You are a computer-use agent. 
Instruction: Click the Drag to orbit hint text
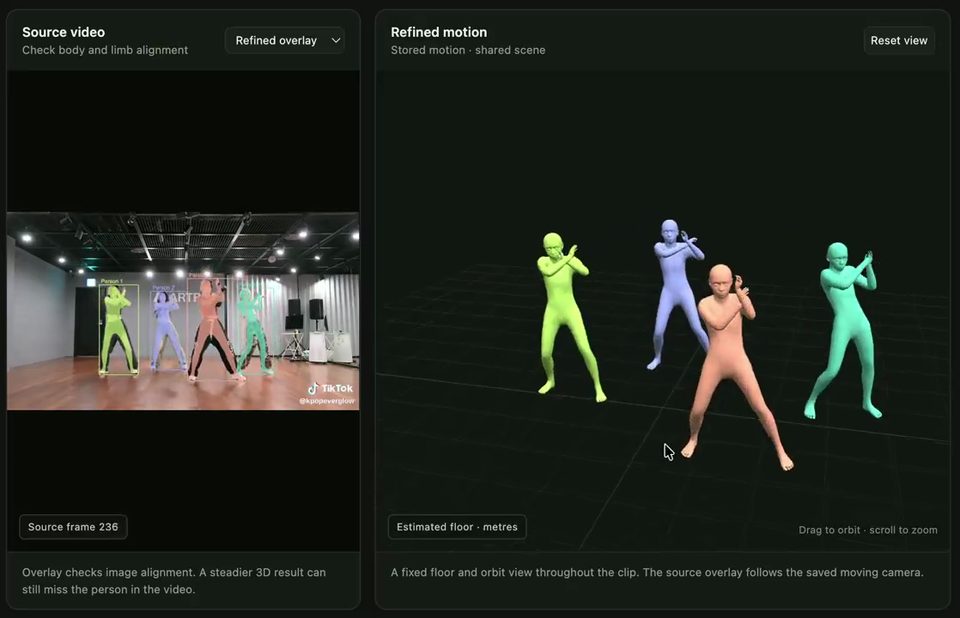(x=829, y=530)
